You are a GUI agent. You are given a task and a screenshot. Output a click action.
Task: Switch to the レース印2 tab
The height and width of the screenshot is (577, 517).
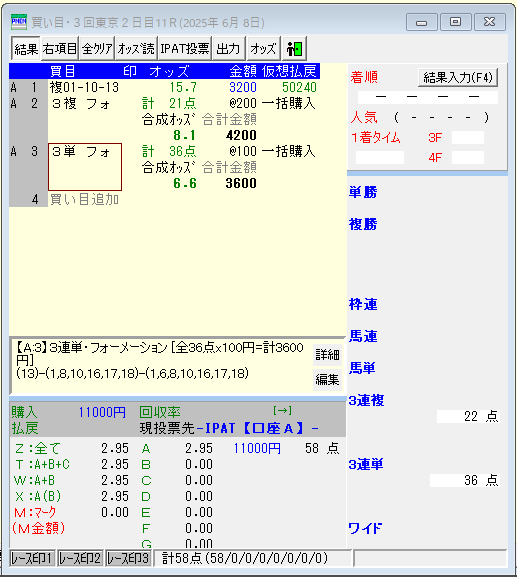coord(80,558)
